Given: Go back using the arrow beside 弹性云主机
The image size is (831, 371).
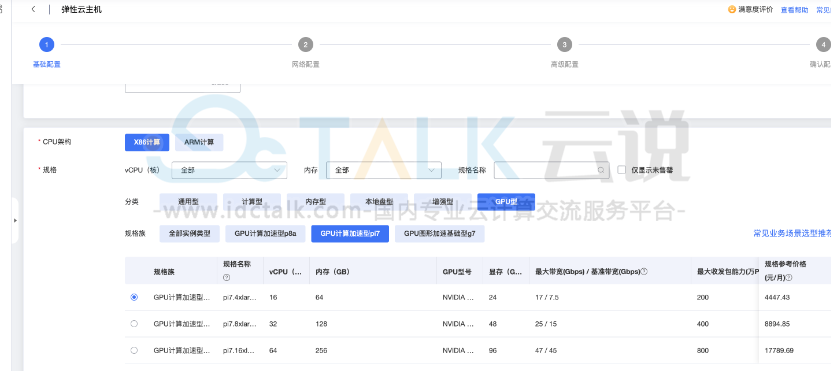Looking at the screenshot, I should pyautogui.click(x=33, y=10).
